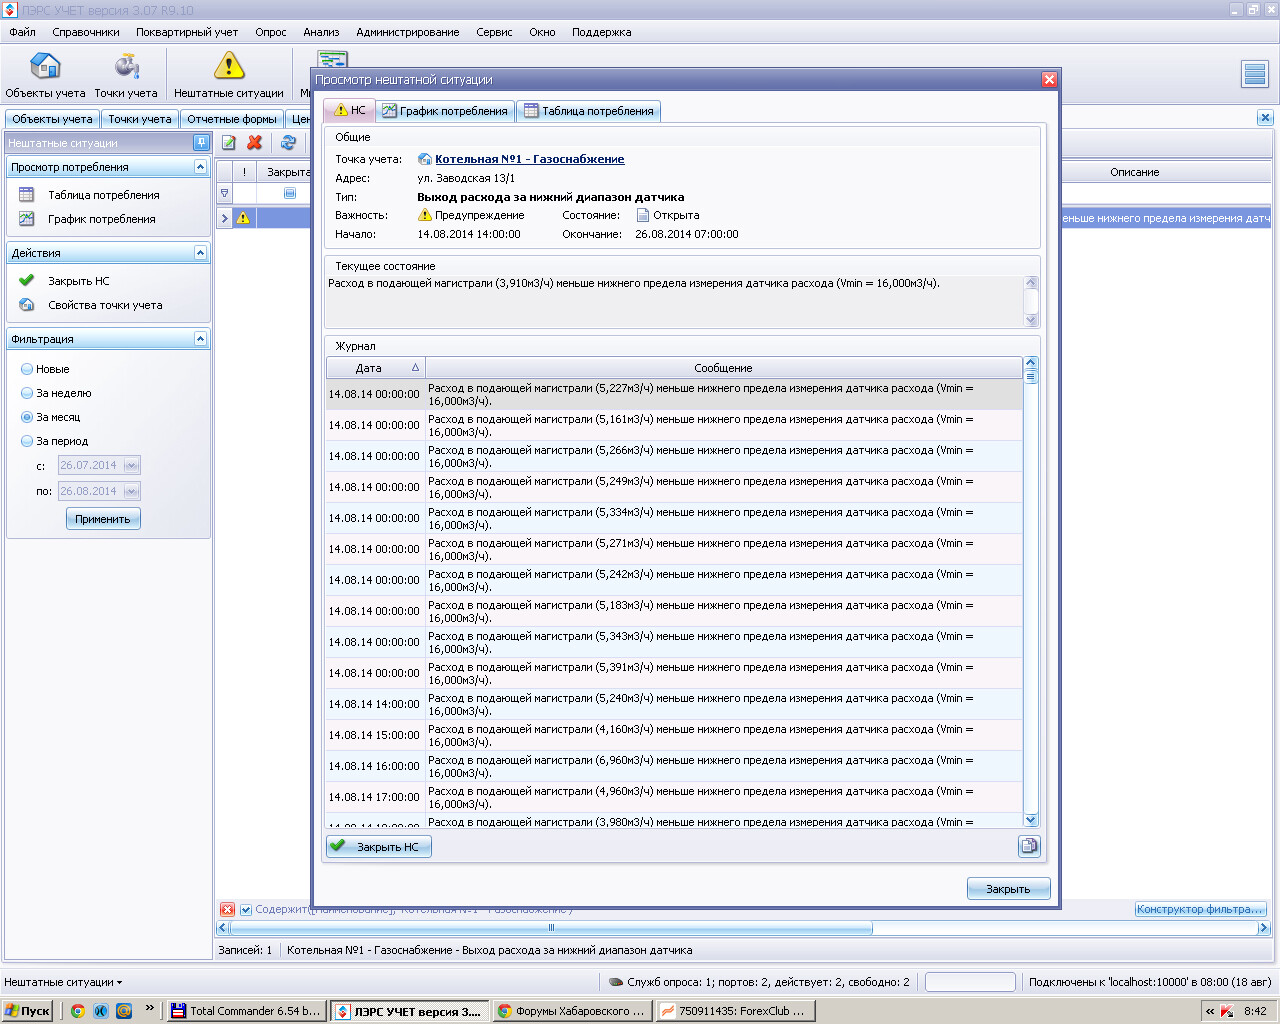The width and height of the screenshot is (1280, 1024).
Task: Toggle the Содержит filter checkbox
Action: [x=246, y=910]
